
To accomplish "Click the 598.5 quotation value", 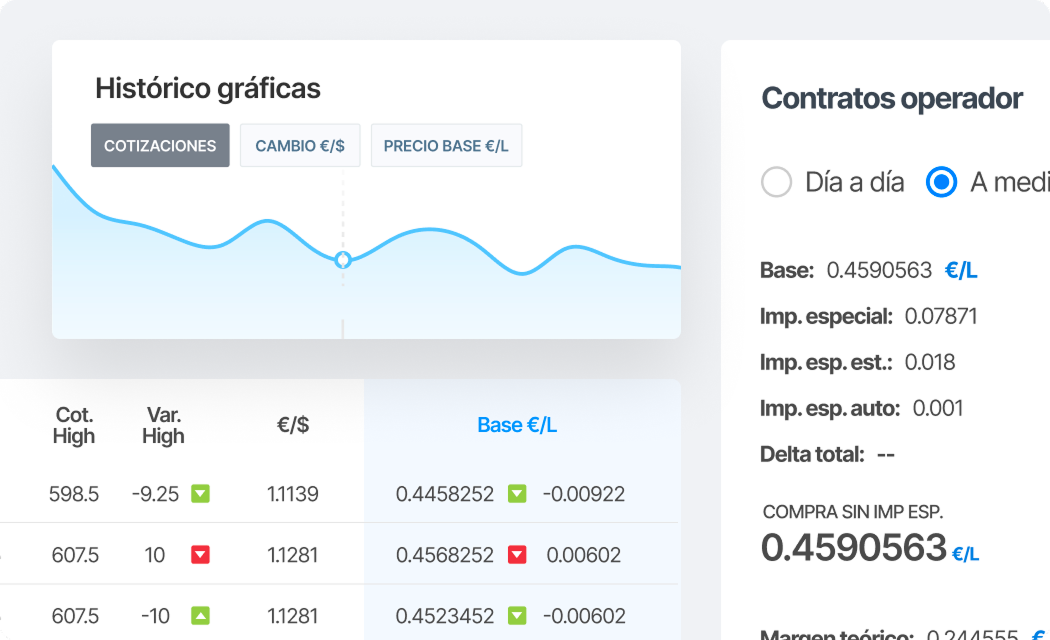I will pyautogui.click(x=74, y=494).
